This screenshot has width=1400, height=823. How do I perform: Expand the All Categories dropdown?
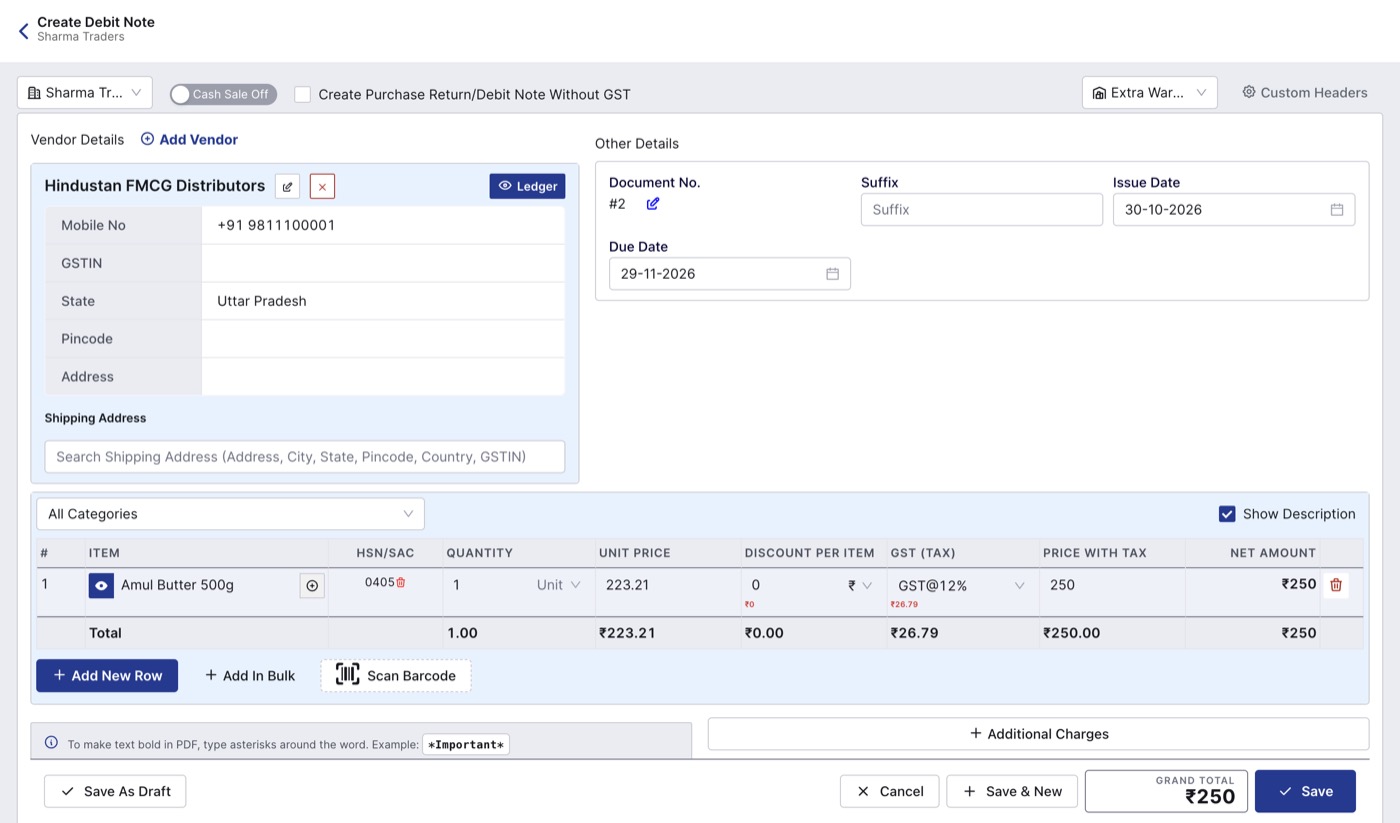pos(231,514)
